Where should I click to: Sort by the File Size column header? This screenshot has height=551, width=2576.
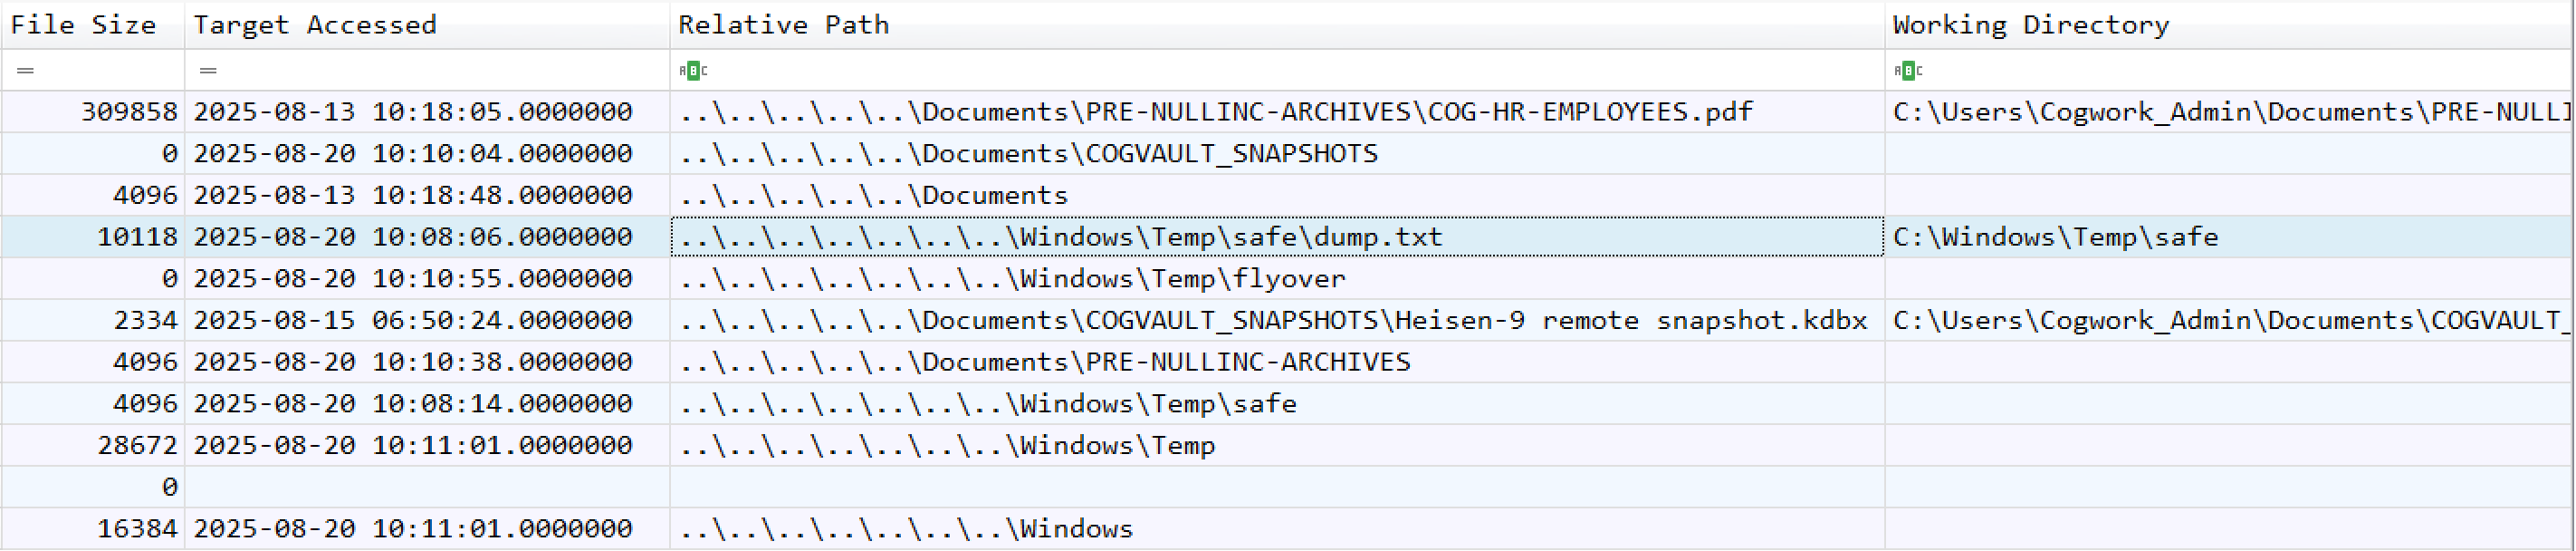point(84,25)
